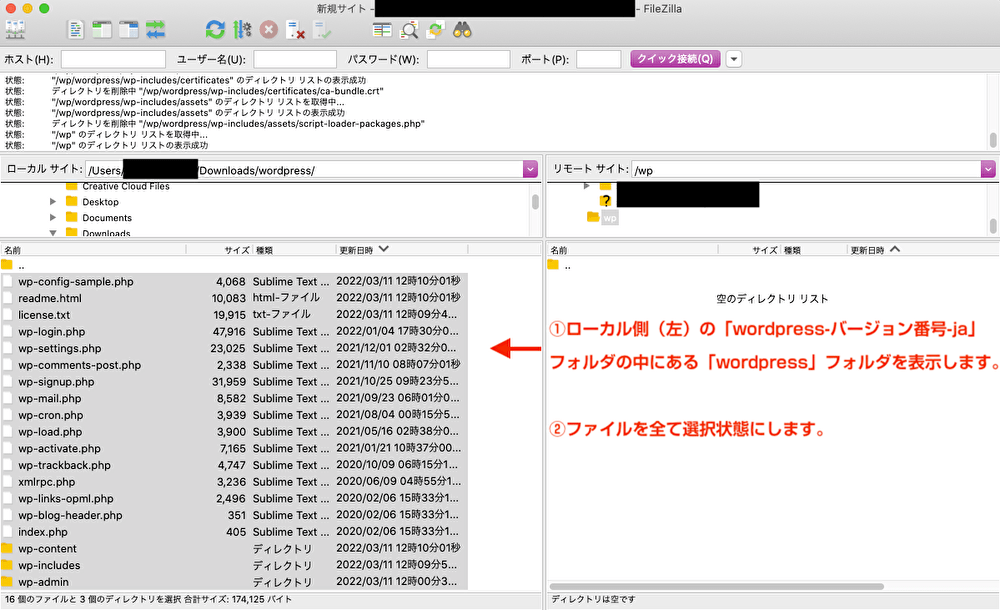Viewport: 1000px width, 610px height.
Task: Refresh the file and folder lists
Action: (x=215, y=29)
